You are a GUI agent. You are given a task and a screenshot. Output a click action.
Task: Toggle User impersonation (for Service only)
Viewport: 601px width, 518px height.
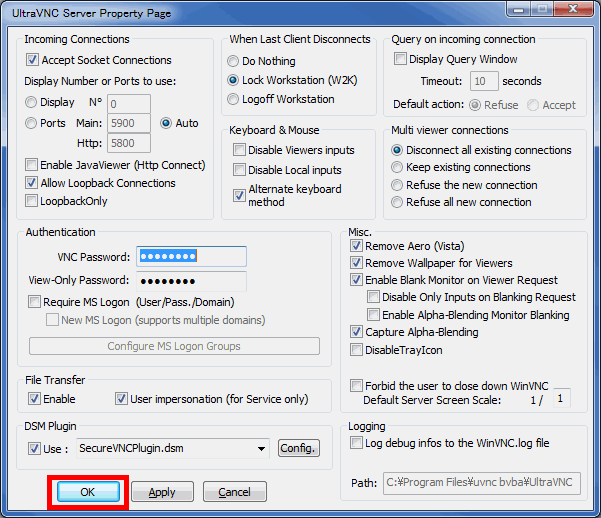pyautogui.click(x=122, y=399)
